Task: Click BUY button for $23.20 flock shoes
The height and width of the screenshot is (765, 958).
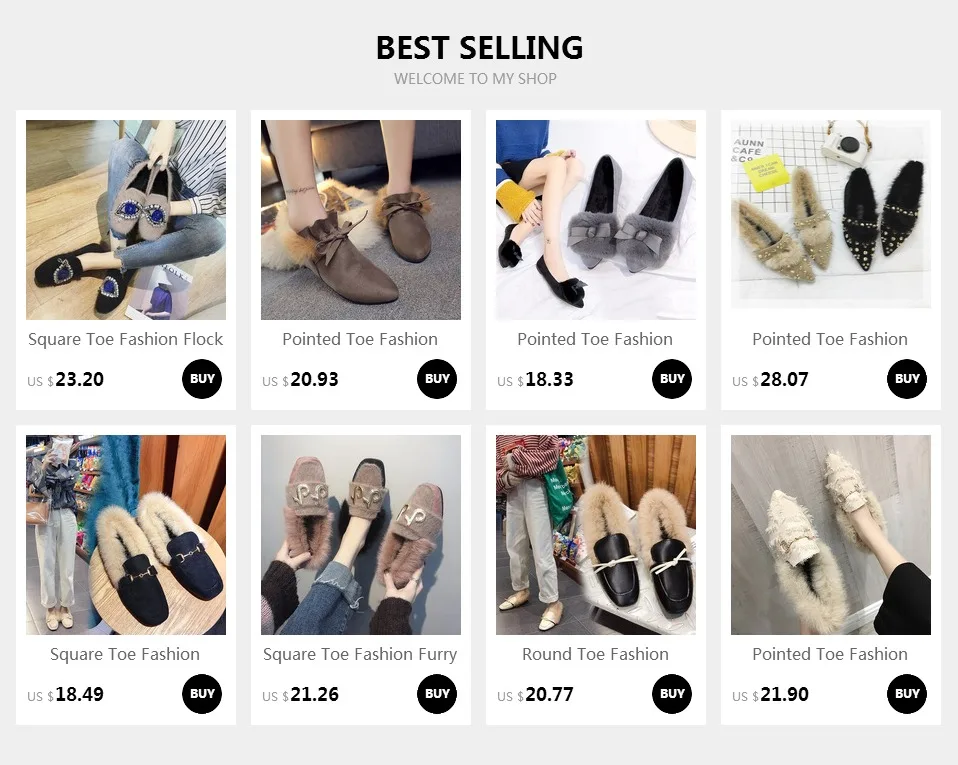Action: (x=202, y=379)
